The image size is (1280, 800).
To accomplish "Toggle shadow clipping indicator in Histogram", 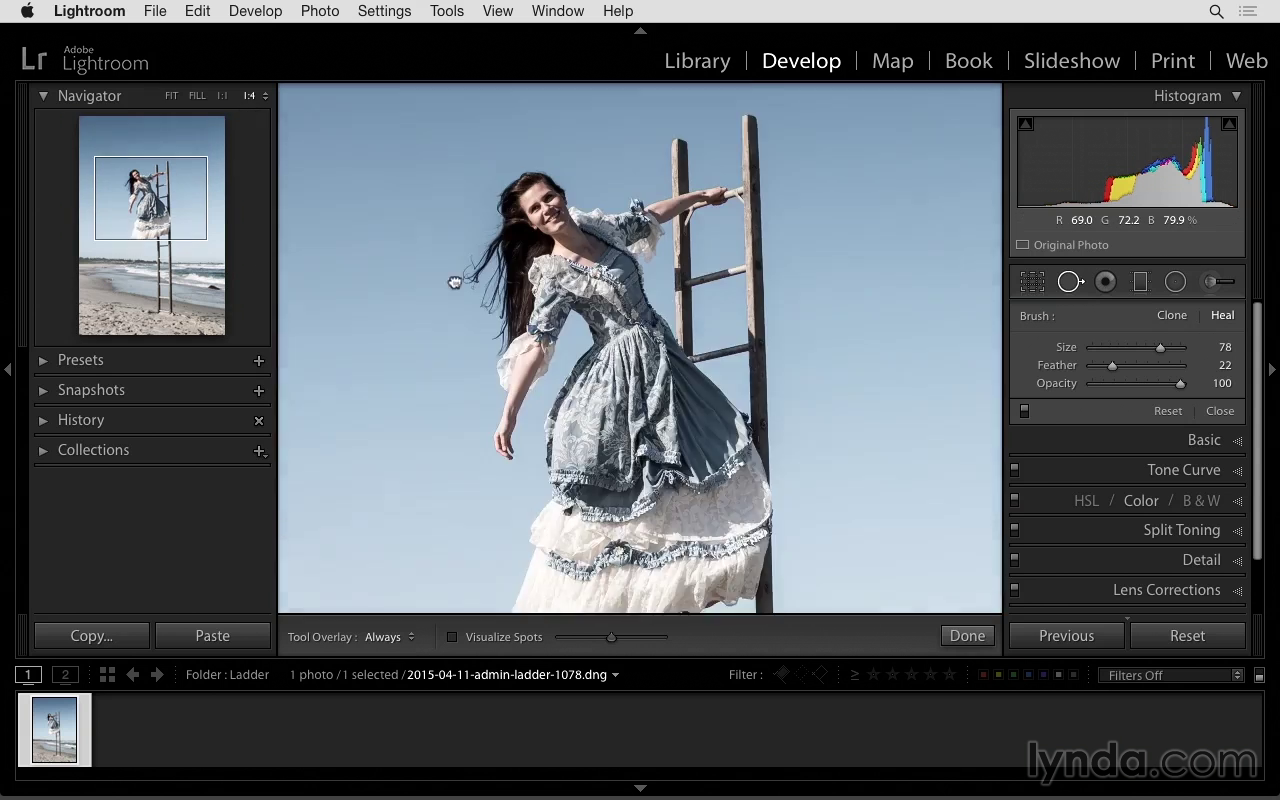I will (1025, 124).
